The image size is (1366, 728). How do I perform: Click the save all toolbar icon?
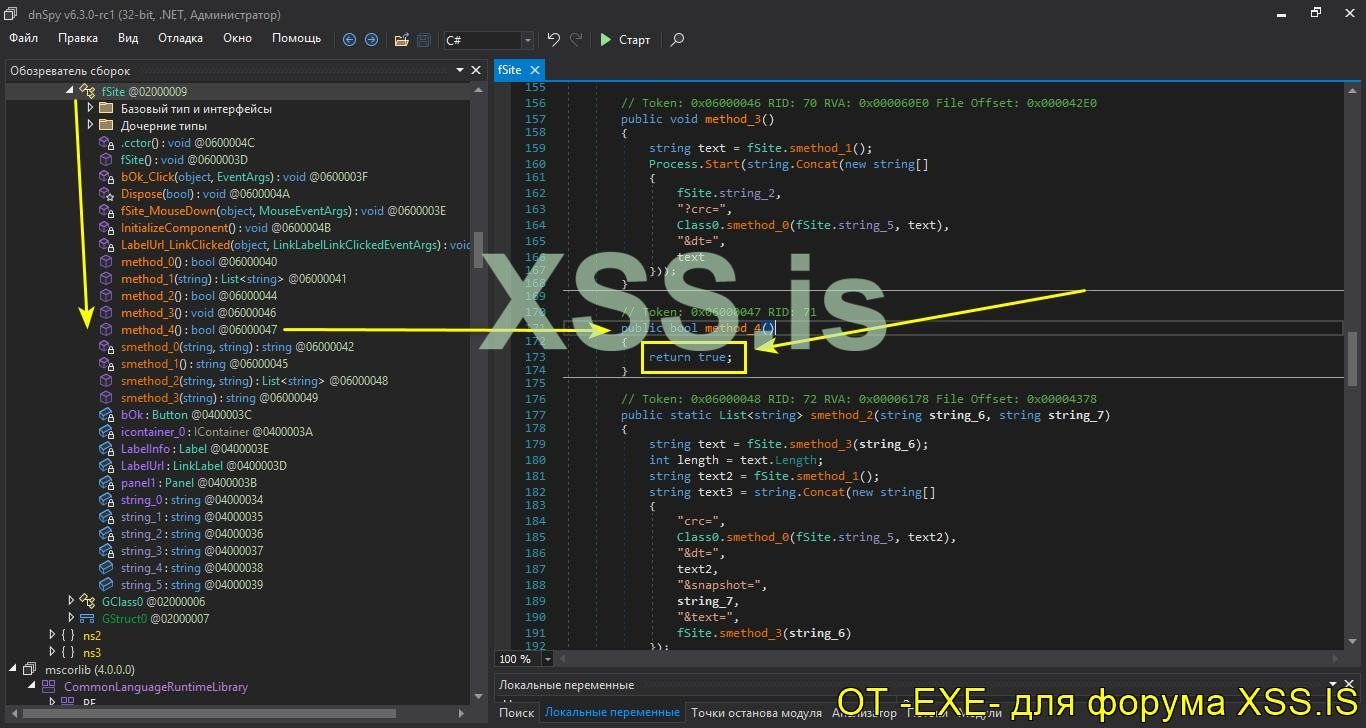click(x=424, y=40)
